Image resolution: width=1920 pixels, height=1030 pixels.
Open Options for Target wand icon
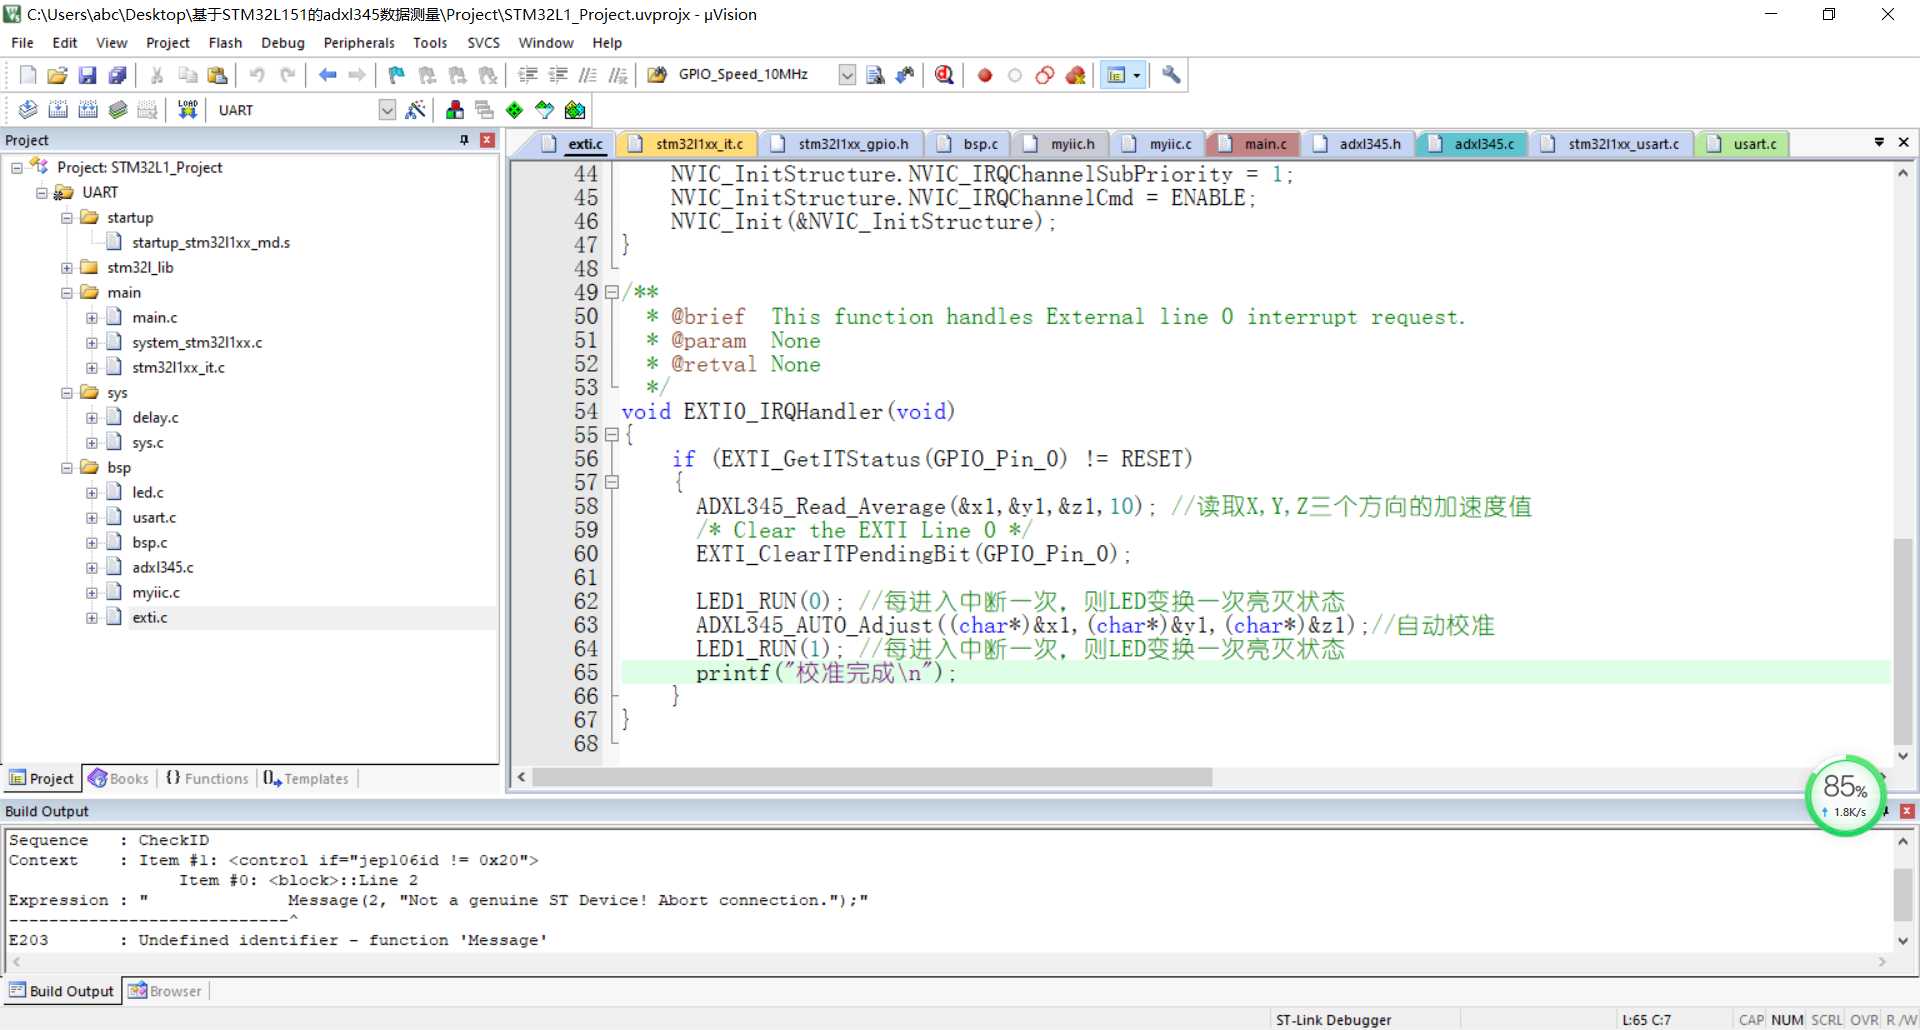(x=416, y=110)
